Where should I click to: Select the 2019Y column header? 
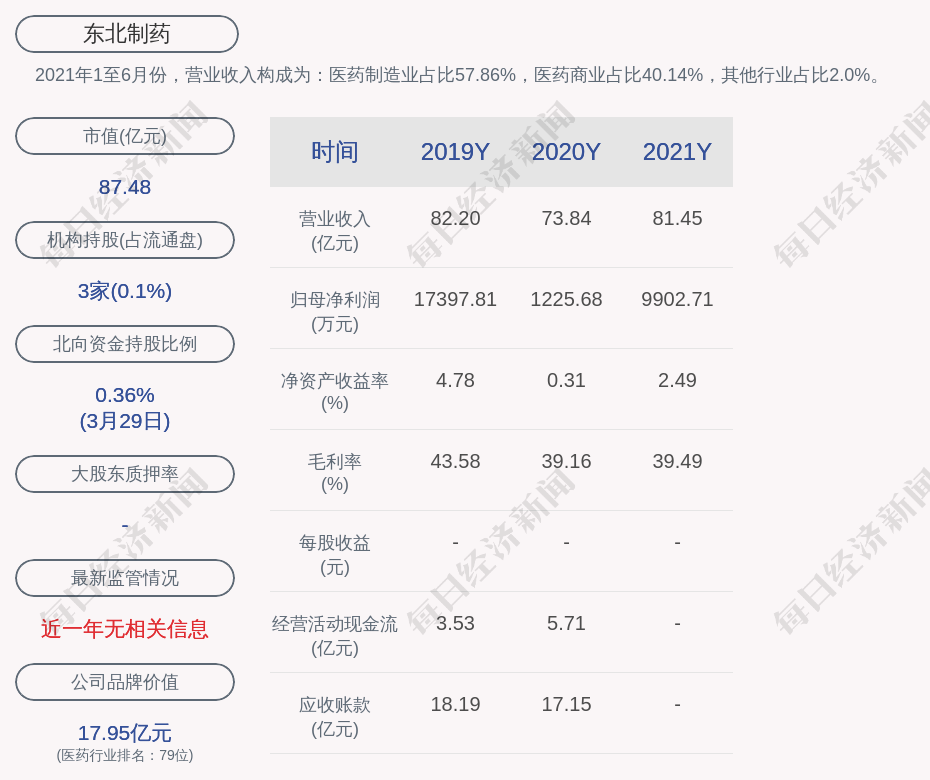[455, 152]
